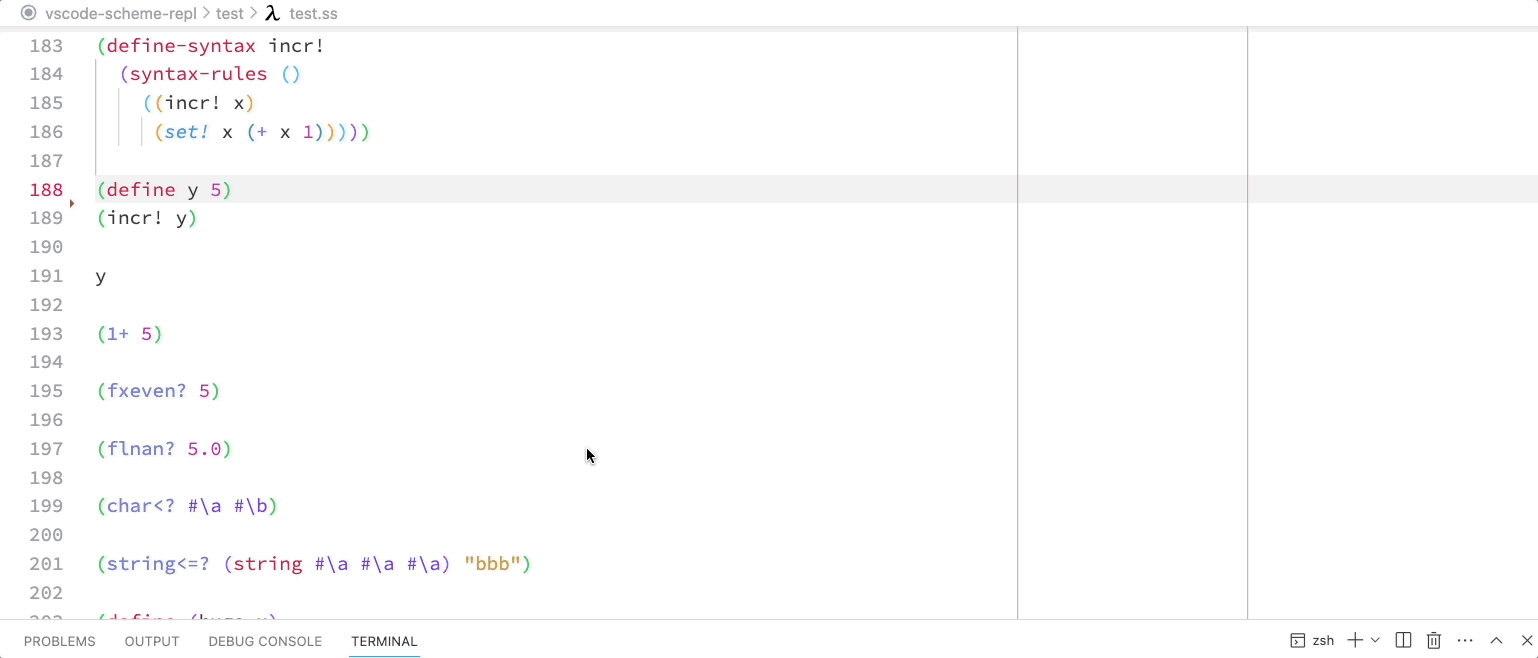Close the bottom panel
Viewport: 1538px width, 658px height.
coord(1527,641)
